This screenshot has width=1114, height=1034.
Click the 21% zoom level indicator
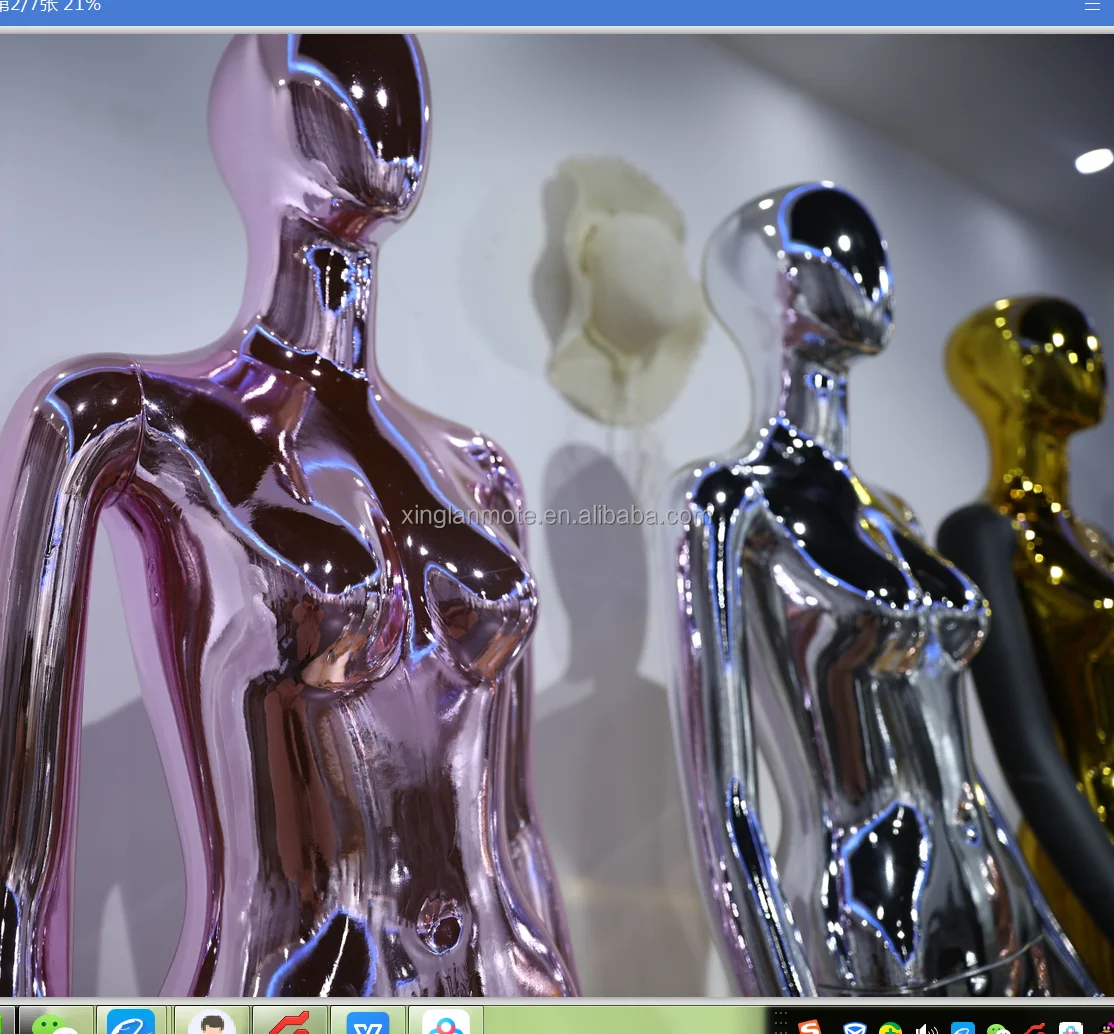(x=79, y=7)
